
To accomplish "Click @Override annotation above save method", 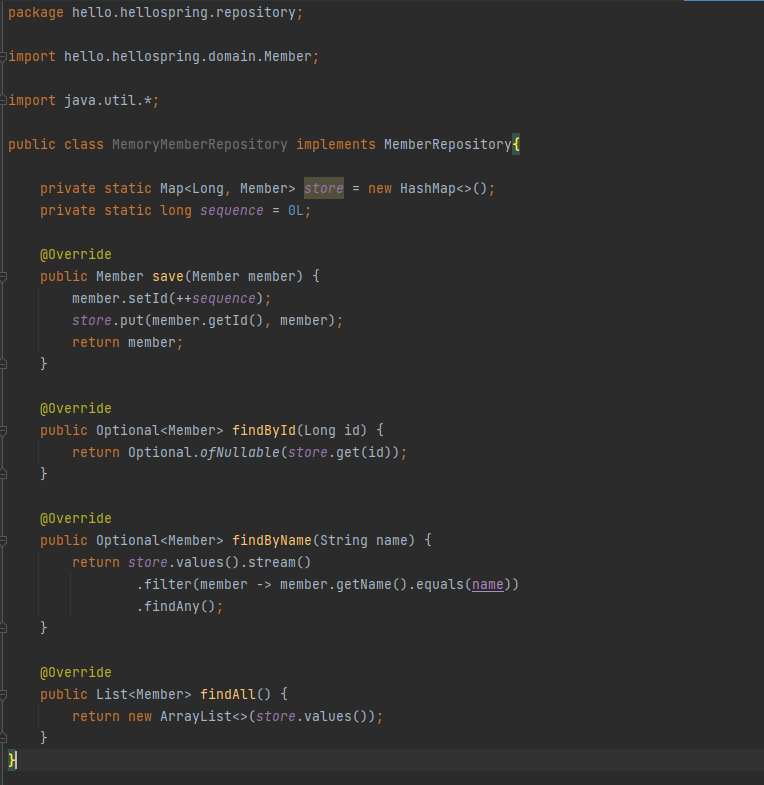I will [76, 255].
